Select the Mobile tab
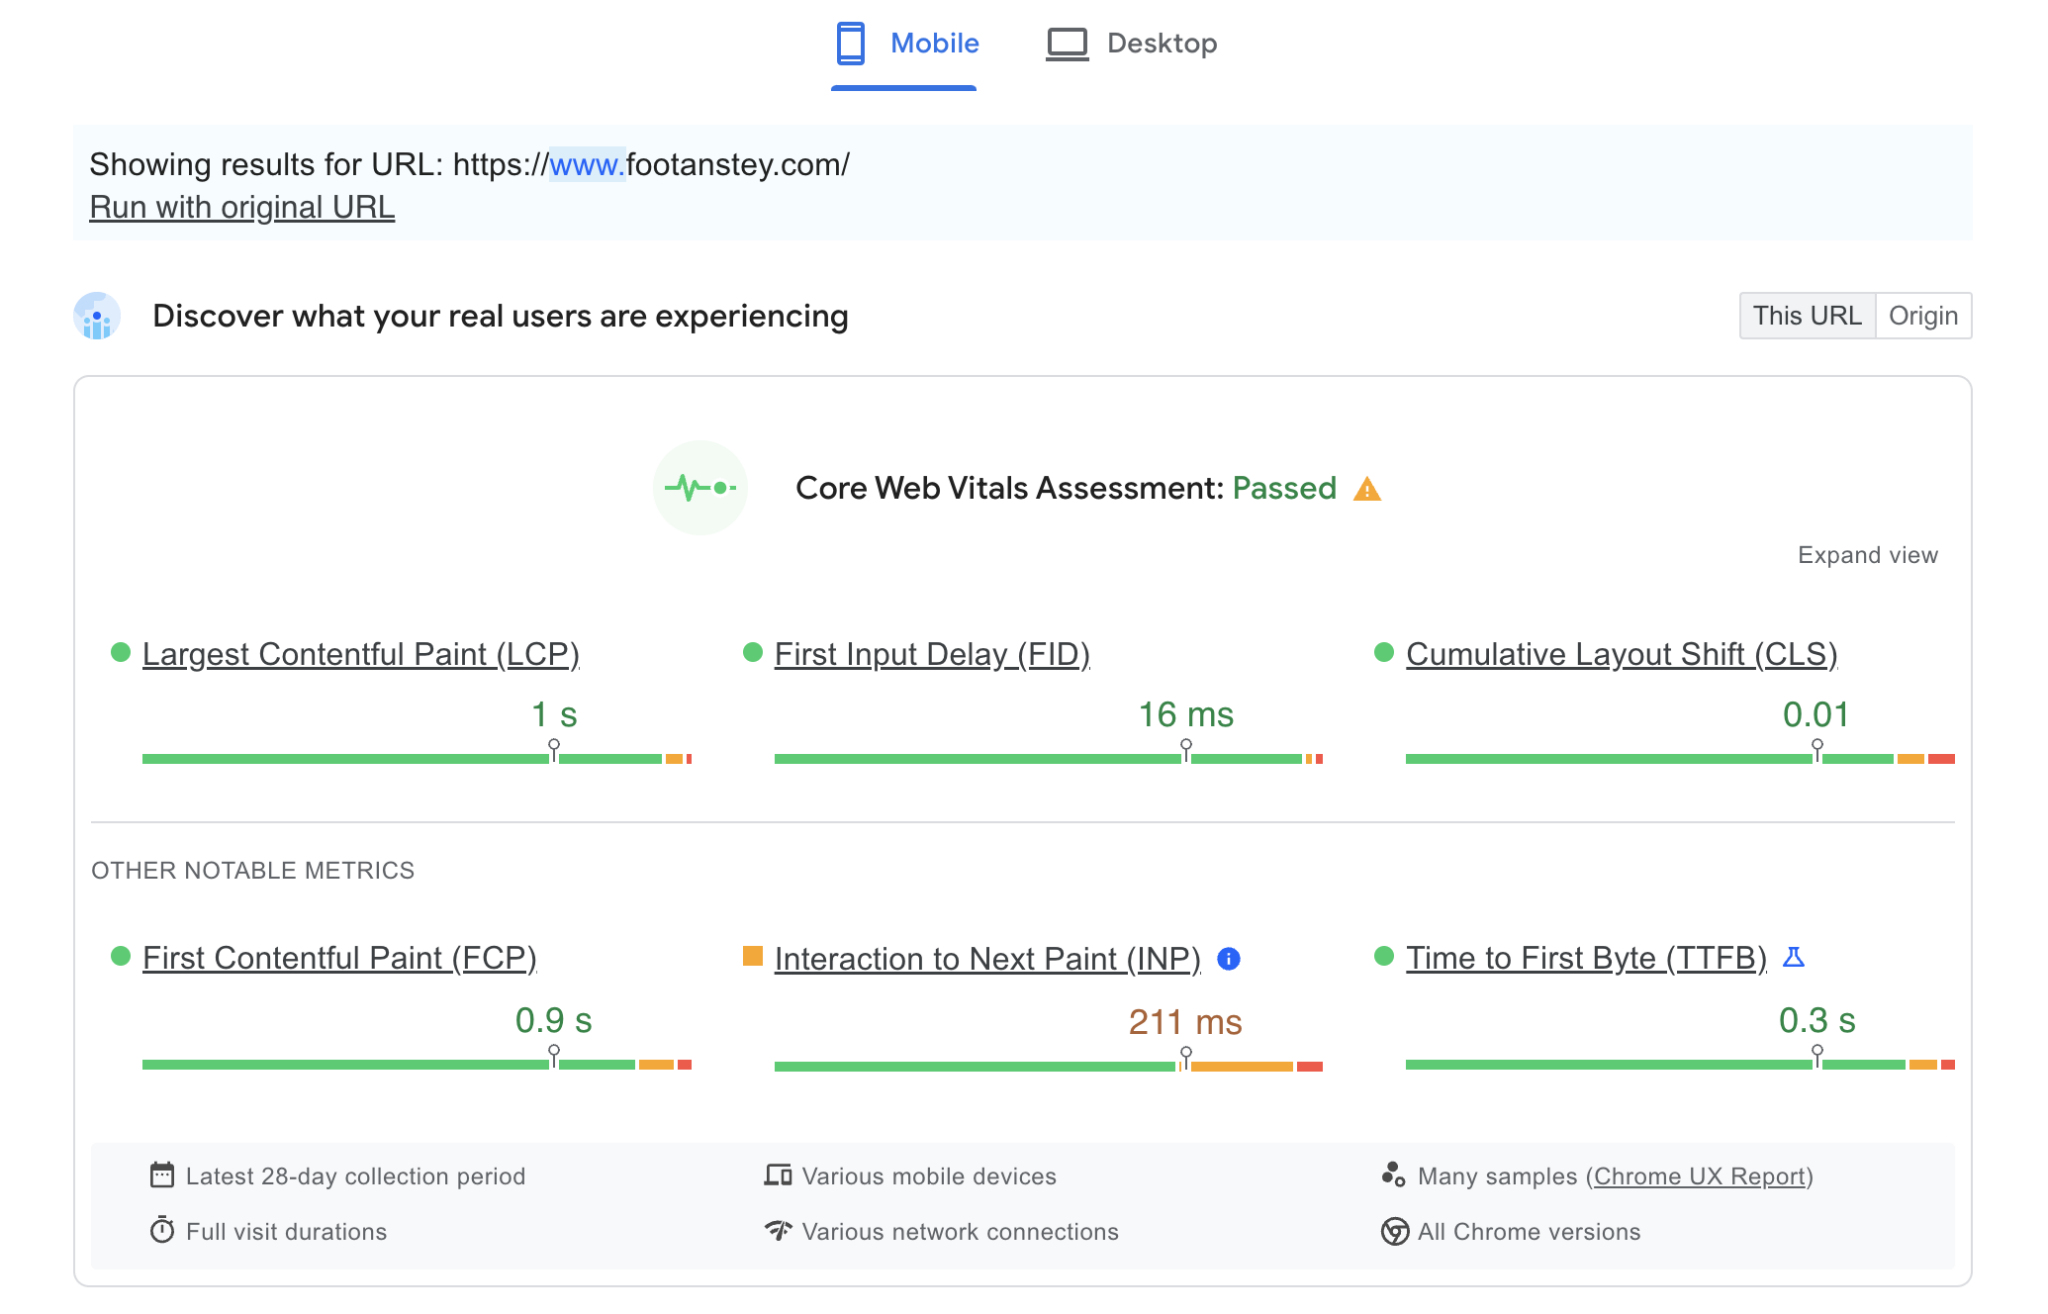Screen dimensions: 2048x1314 tap(934, 44)
